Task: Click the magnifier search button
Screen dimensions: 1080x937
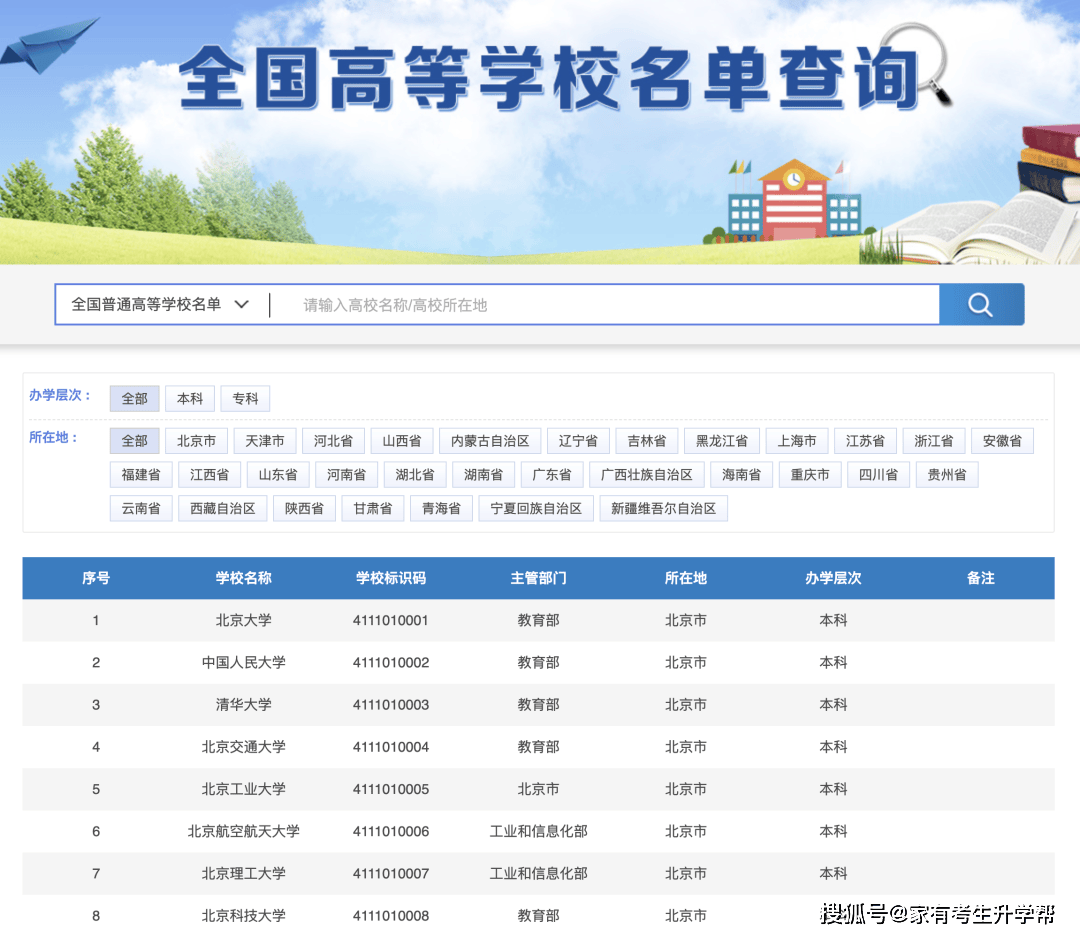Action: coord(981,305)
